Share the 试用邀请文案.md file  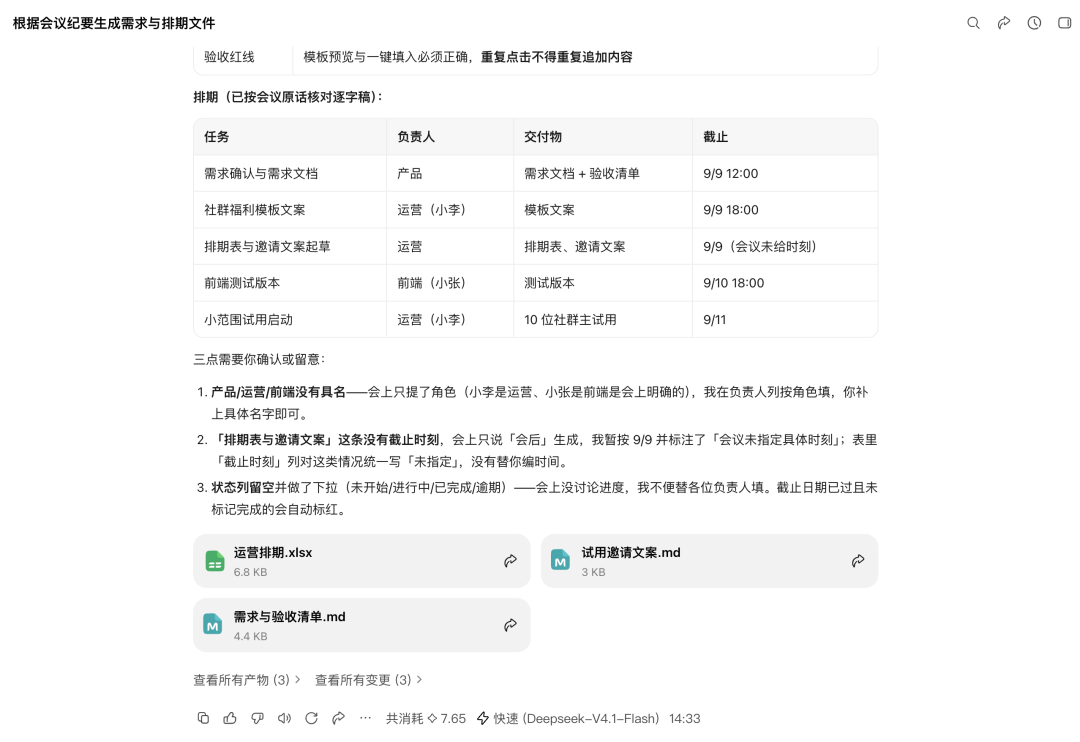[x=858, y=561]
